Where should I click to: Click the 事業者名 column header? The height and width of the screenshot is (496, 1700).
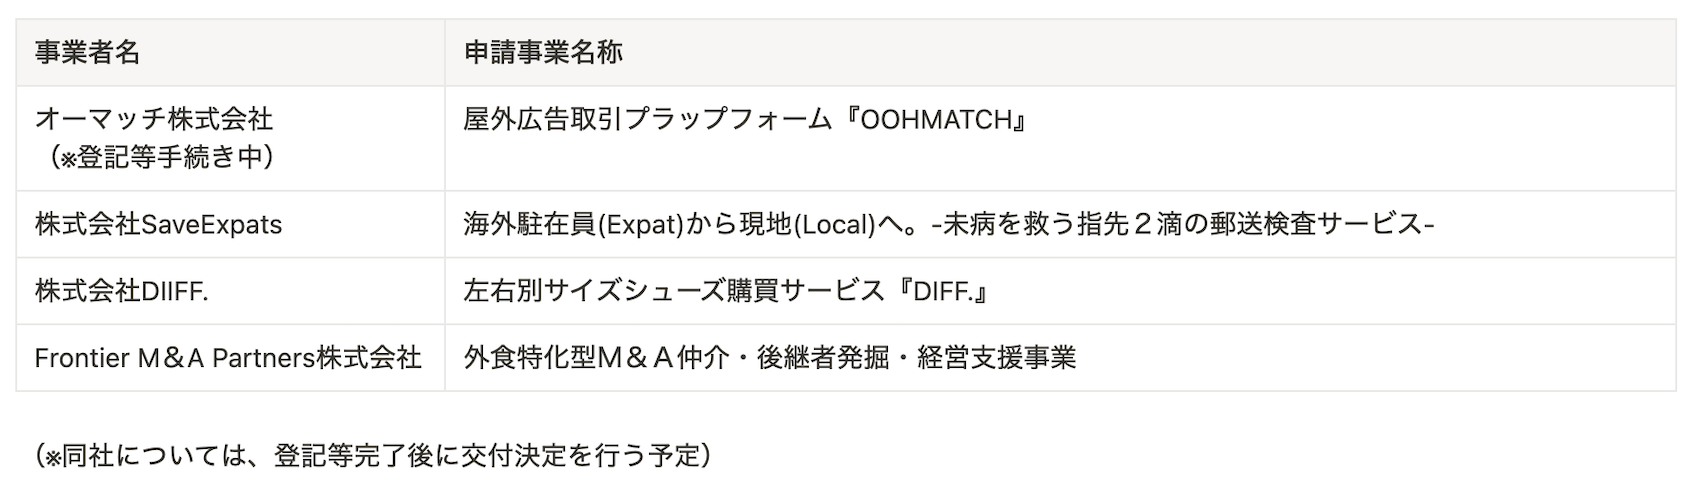tap(87, 52)
